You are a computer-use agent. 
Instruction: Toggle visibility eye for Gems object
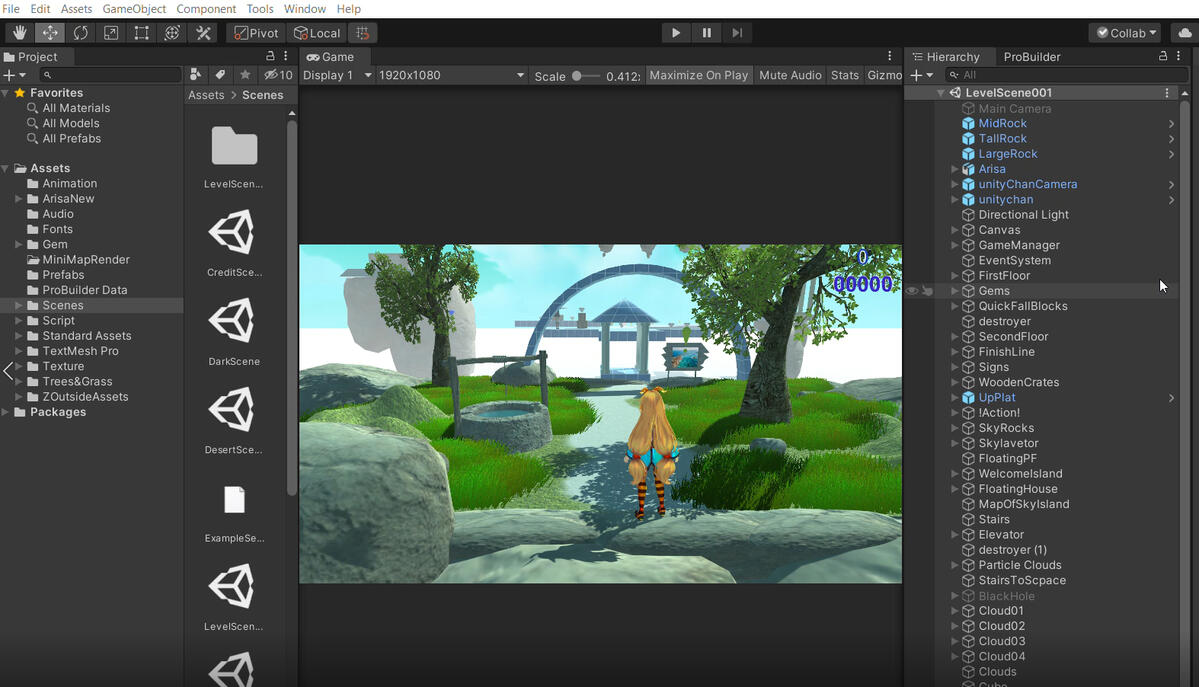tap(911, 291)
